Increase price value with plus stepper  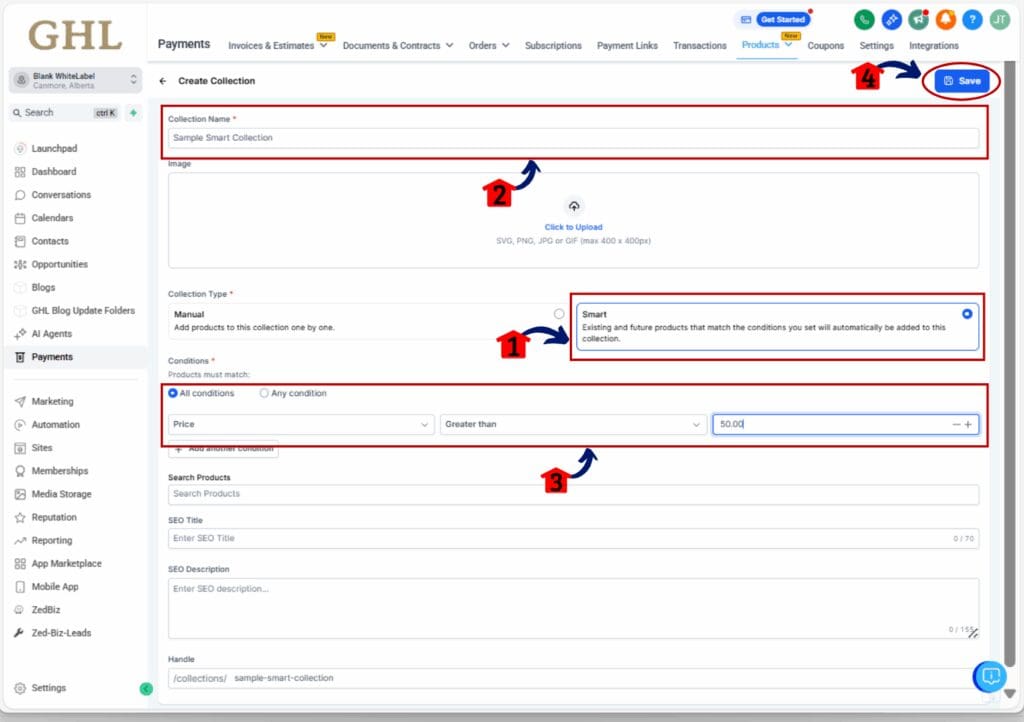pos(968,425)
